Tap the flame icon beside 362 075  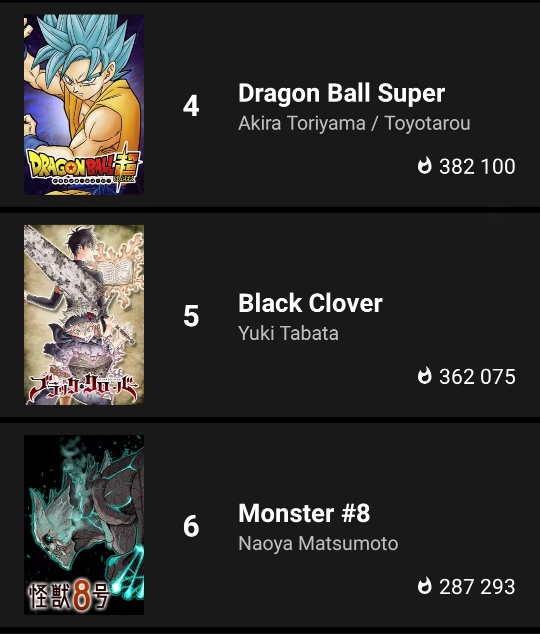[x=424, y=376]
